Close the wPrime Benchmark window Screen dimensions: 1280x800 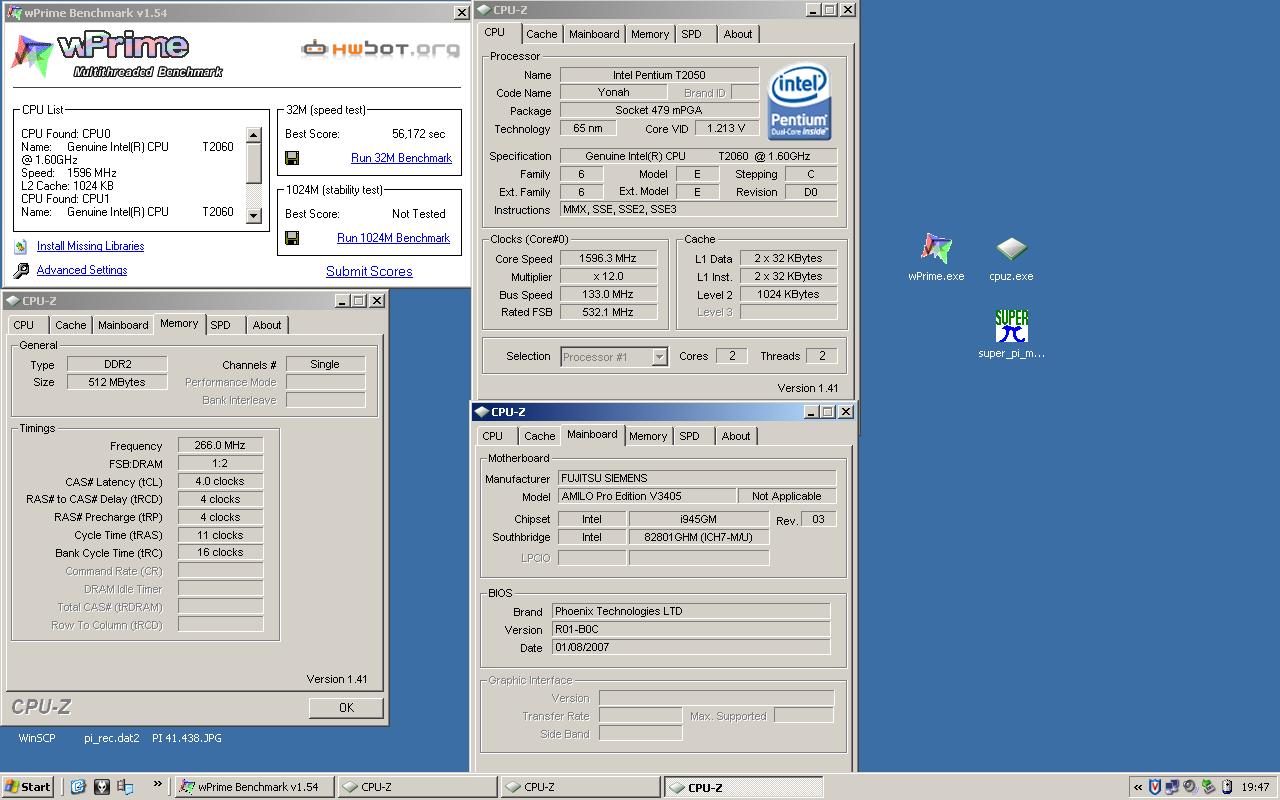pos(461,13)
